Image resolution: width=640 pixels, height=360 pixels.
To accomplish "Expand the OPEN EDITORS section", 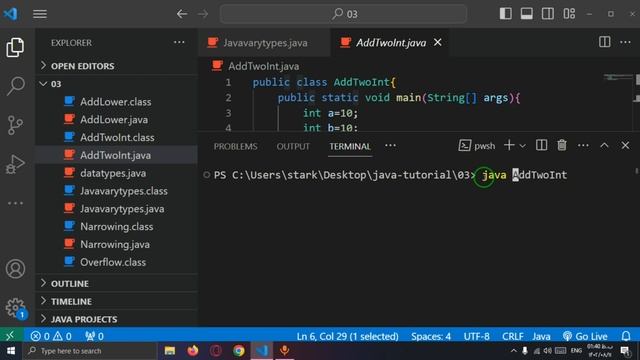I will [116, 66].
